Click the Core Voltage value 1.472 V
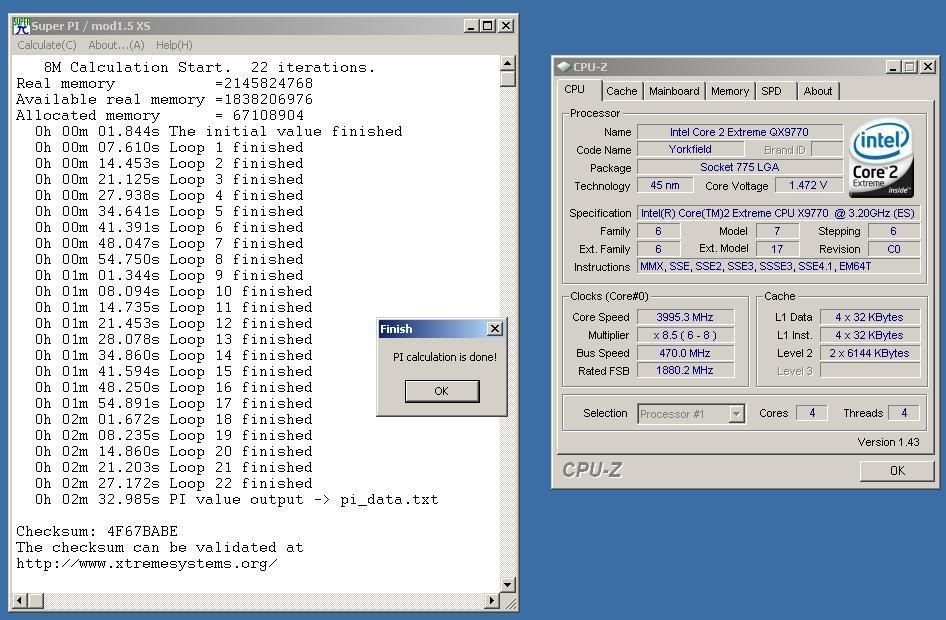This screenshot has height=620, width=946. (x=808, y=185)
